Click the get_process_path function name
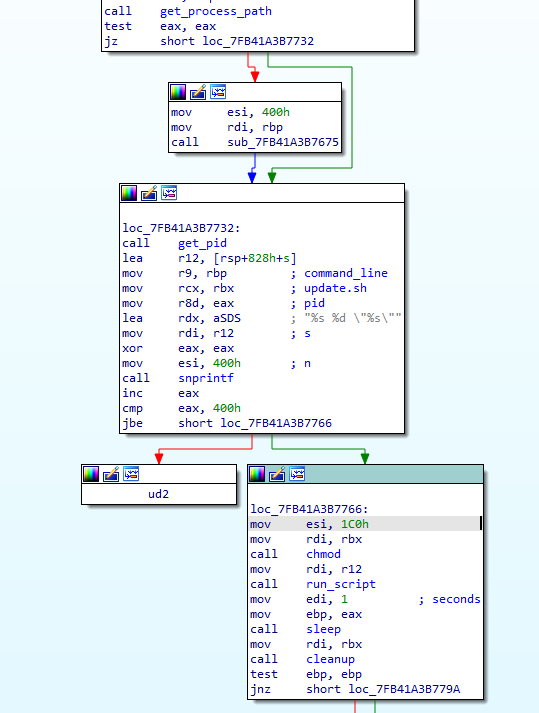Image resolution: width=539 pixels, height=713 pixels. tap(216, 11)
